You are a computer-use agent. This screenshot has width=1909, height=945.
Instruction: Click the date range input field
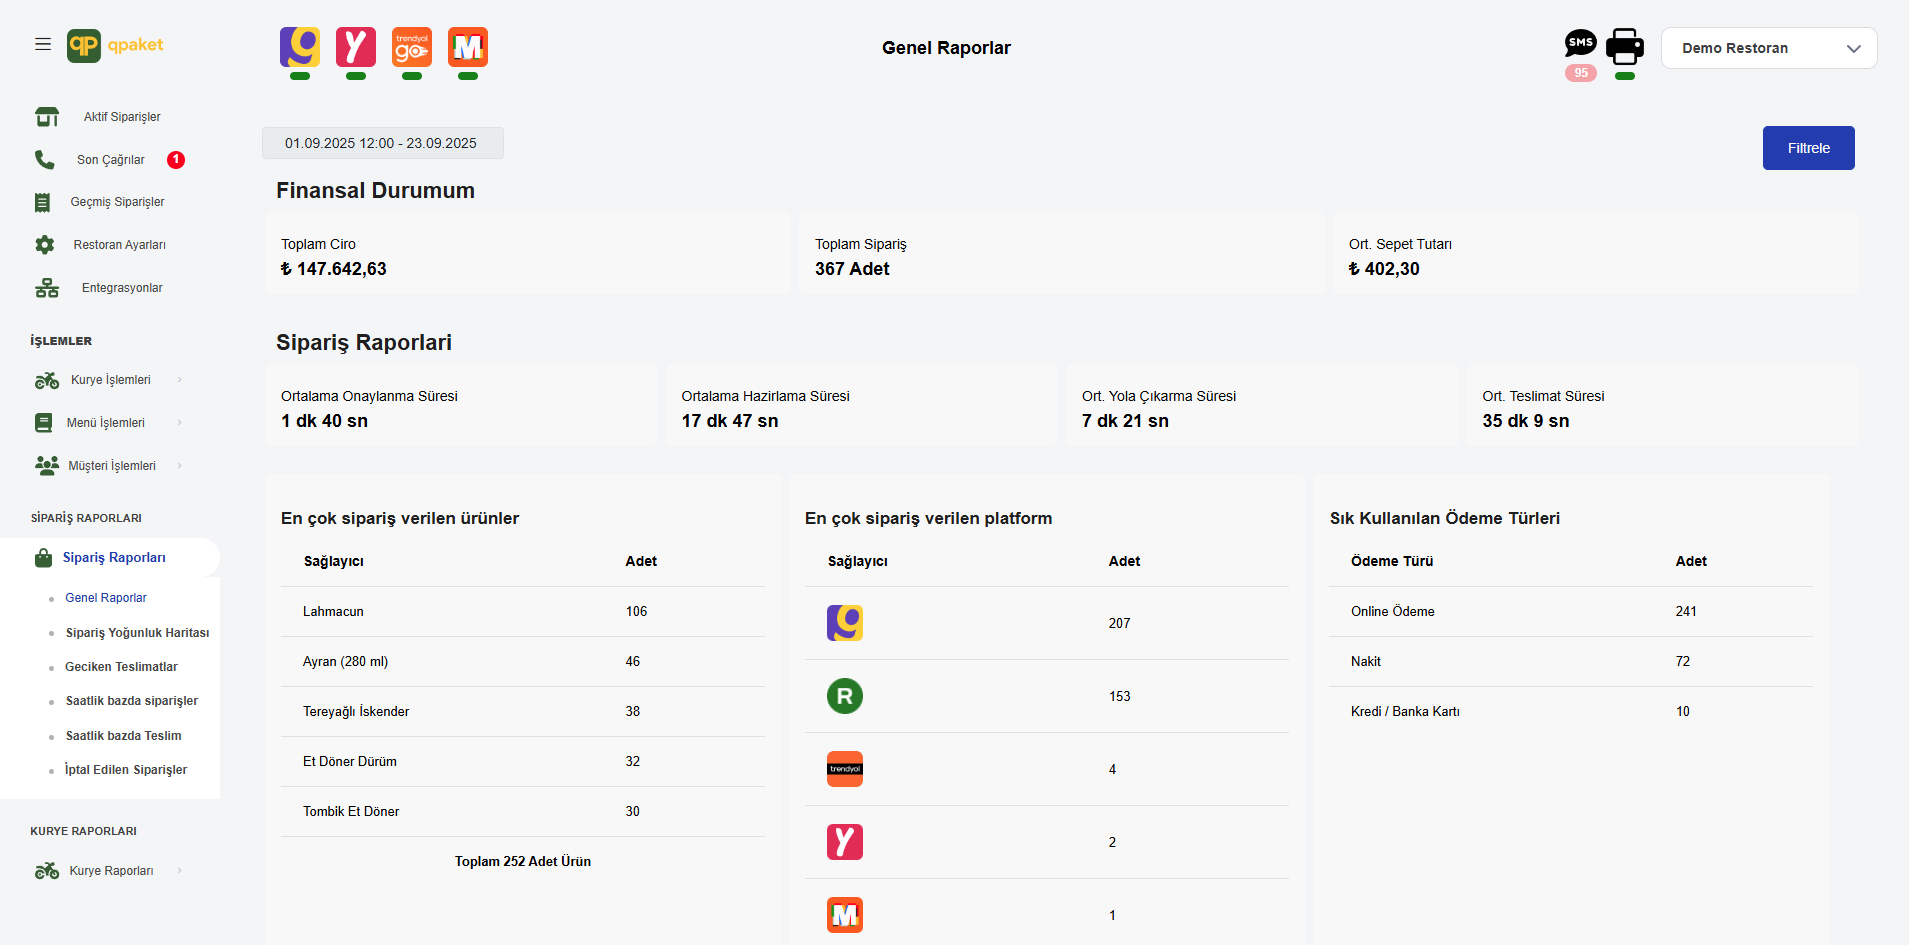pyautogui.click(x=382, y=143)
